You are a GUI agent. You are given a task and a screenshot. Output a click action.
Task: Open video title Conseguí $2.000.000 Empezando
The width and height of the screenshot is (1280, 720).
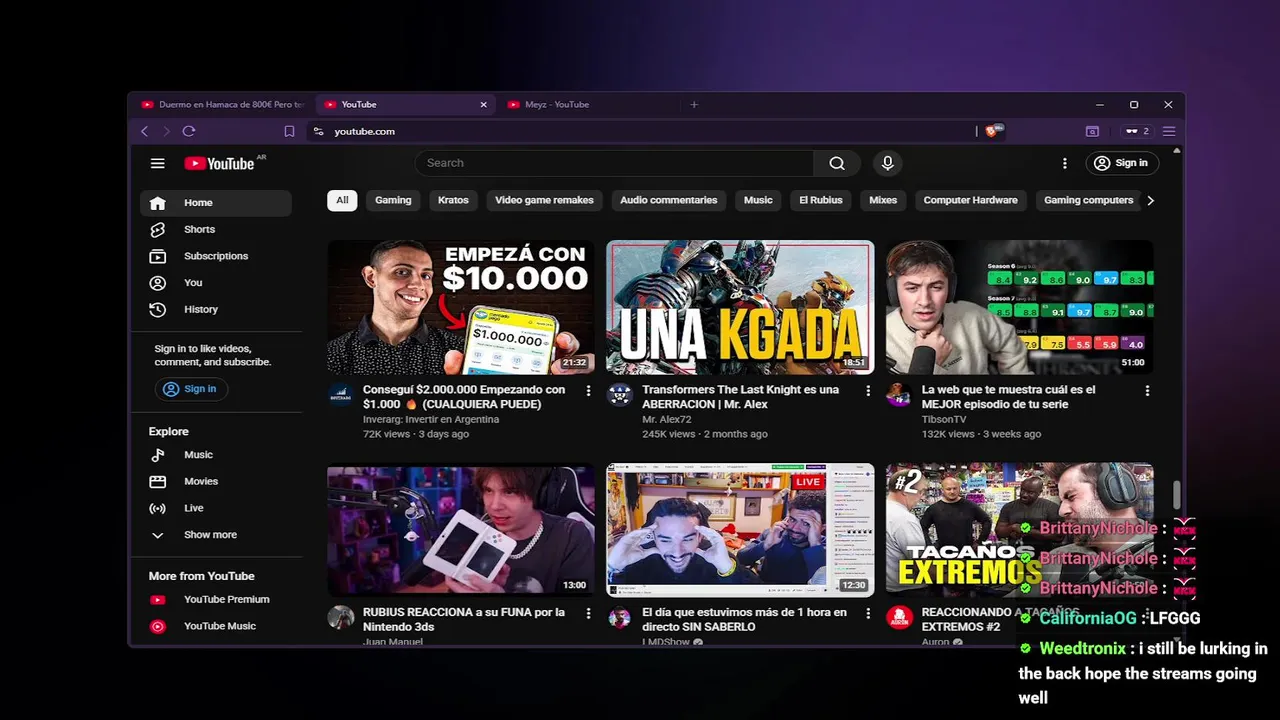[x=464, y=397]
